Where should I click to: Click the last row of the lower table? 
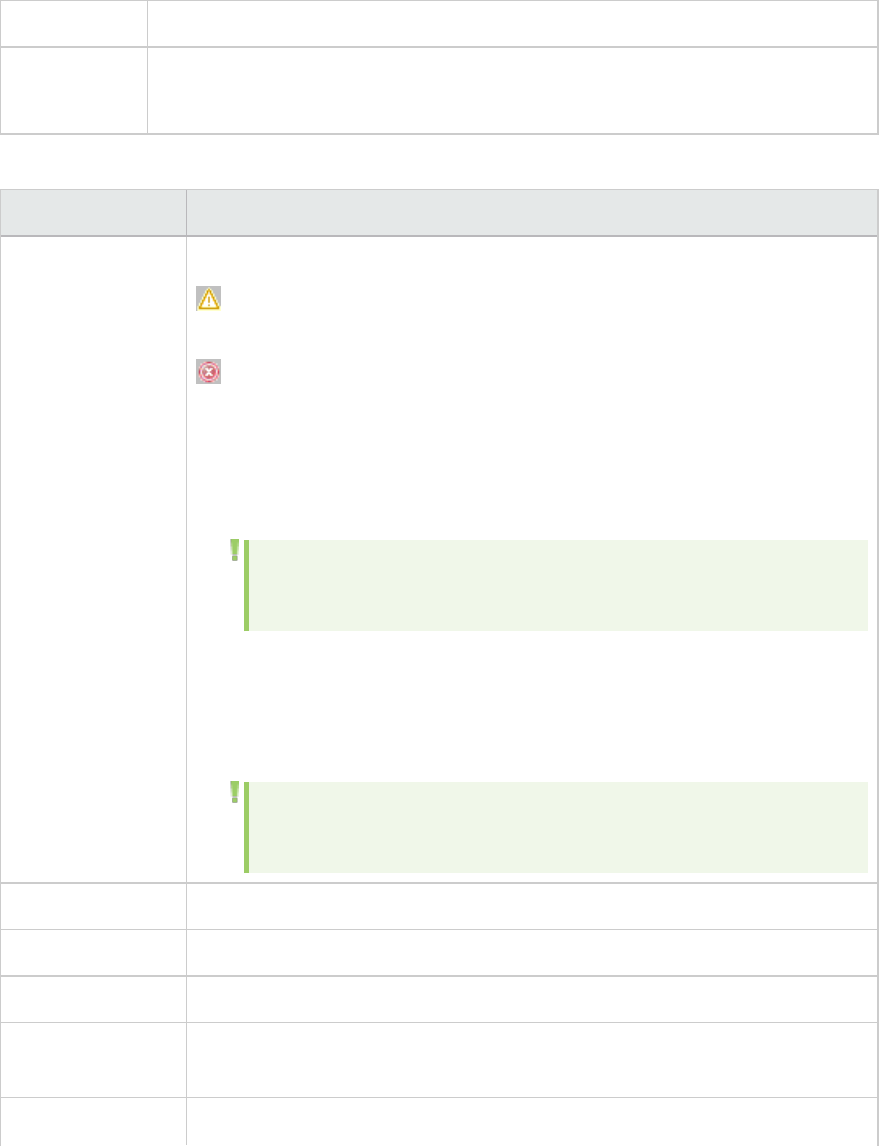click(x=531, y=1120)
